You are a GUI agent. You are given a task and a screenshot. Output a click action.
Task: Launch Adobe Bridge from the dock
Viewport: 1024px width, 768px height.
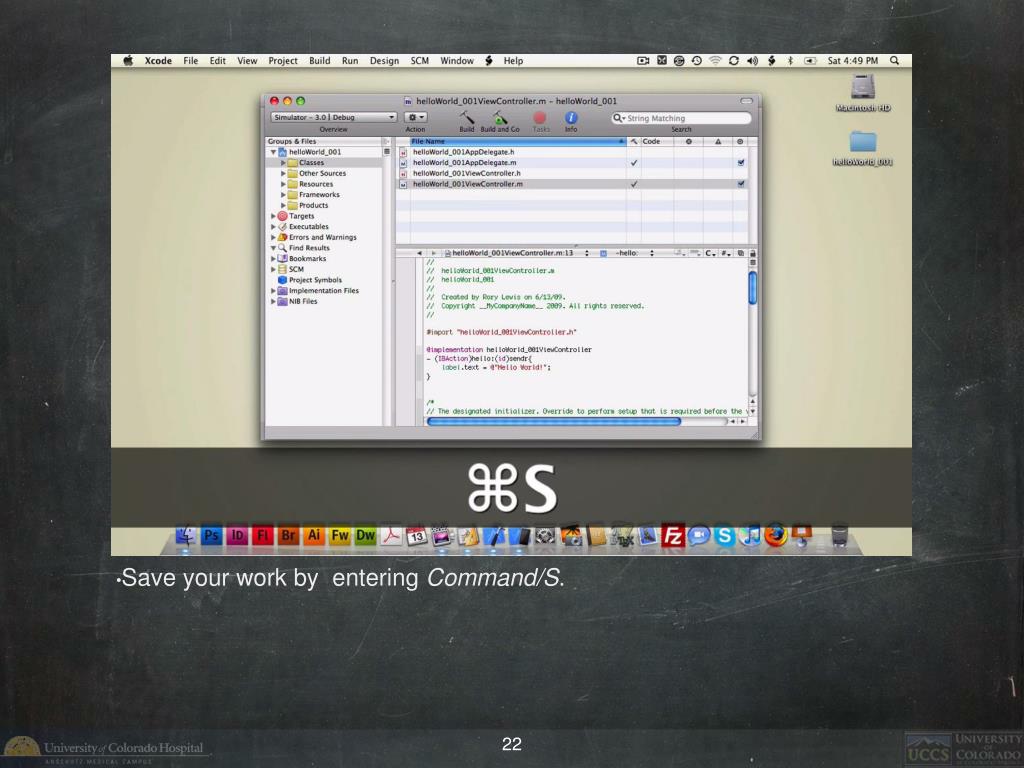pos(288,536)
